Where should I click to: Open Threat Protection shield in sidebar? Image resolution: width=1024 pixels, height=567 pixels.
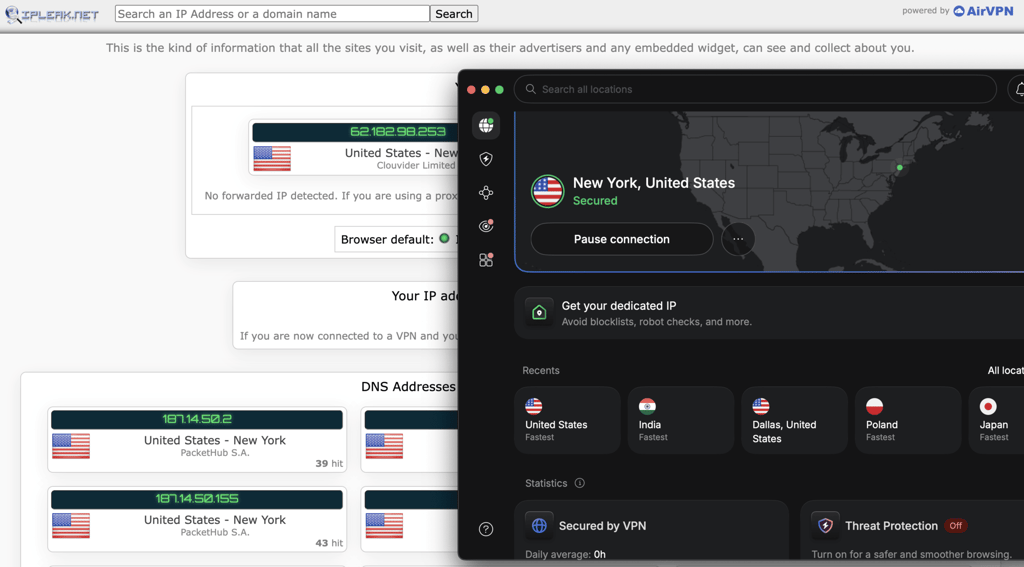coord(486,159)
